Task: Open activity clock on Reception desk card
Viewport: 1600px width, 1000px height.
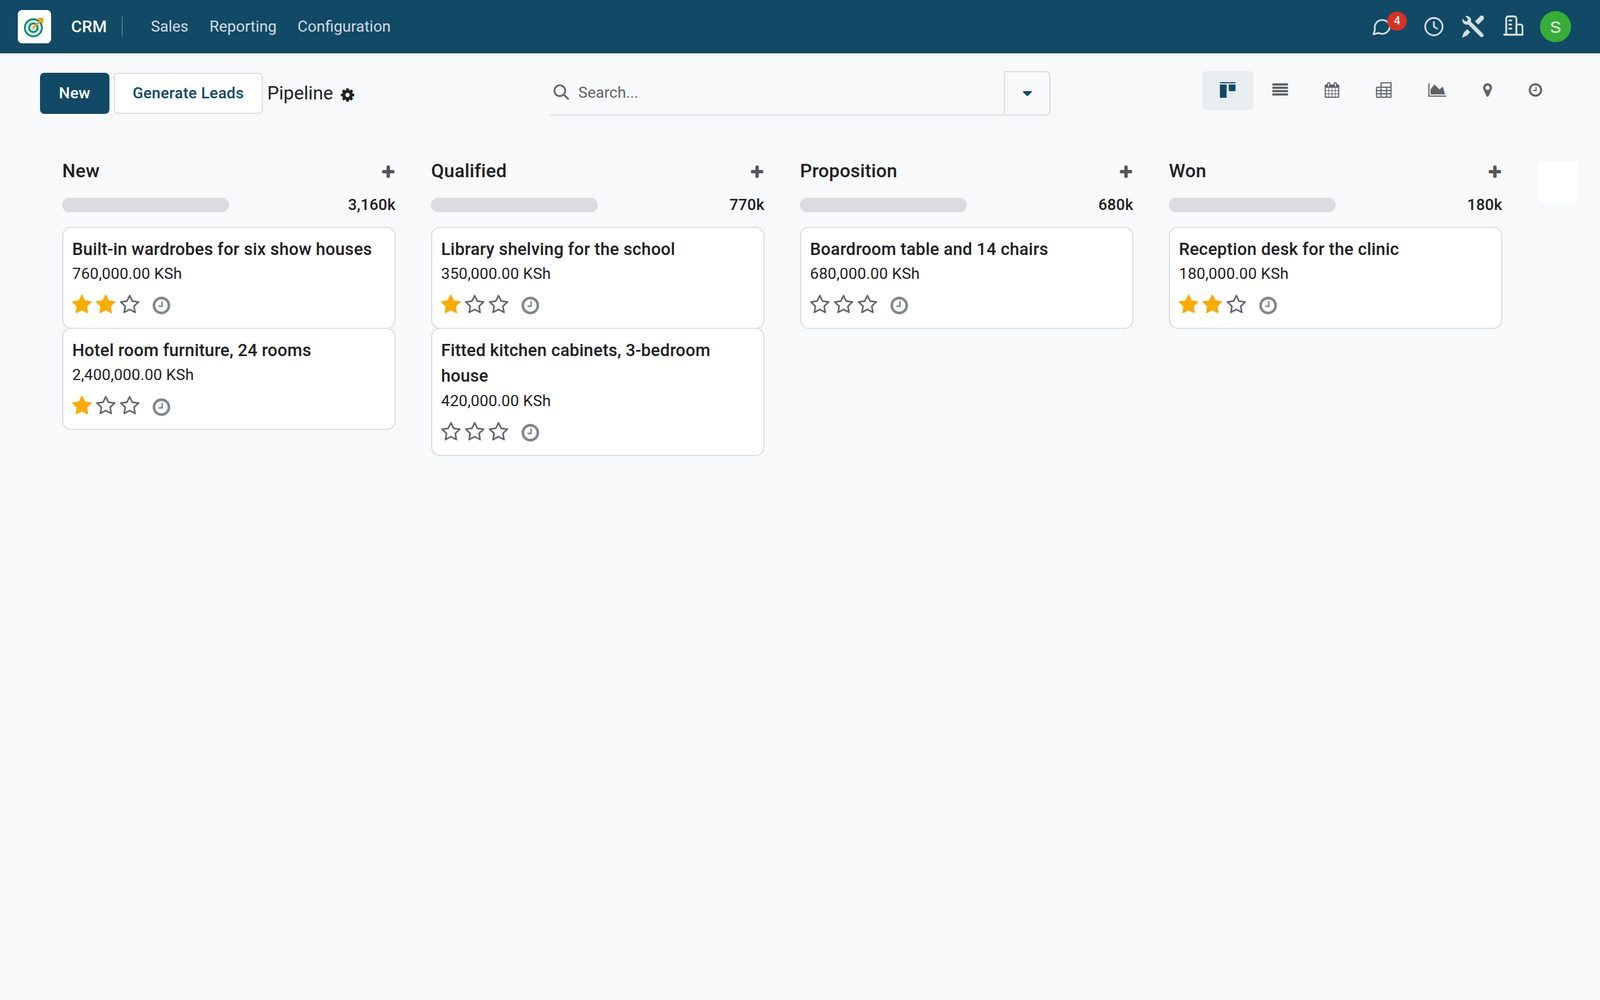Action: tap(1268, 306)
